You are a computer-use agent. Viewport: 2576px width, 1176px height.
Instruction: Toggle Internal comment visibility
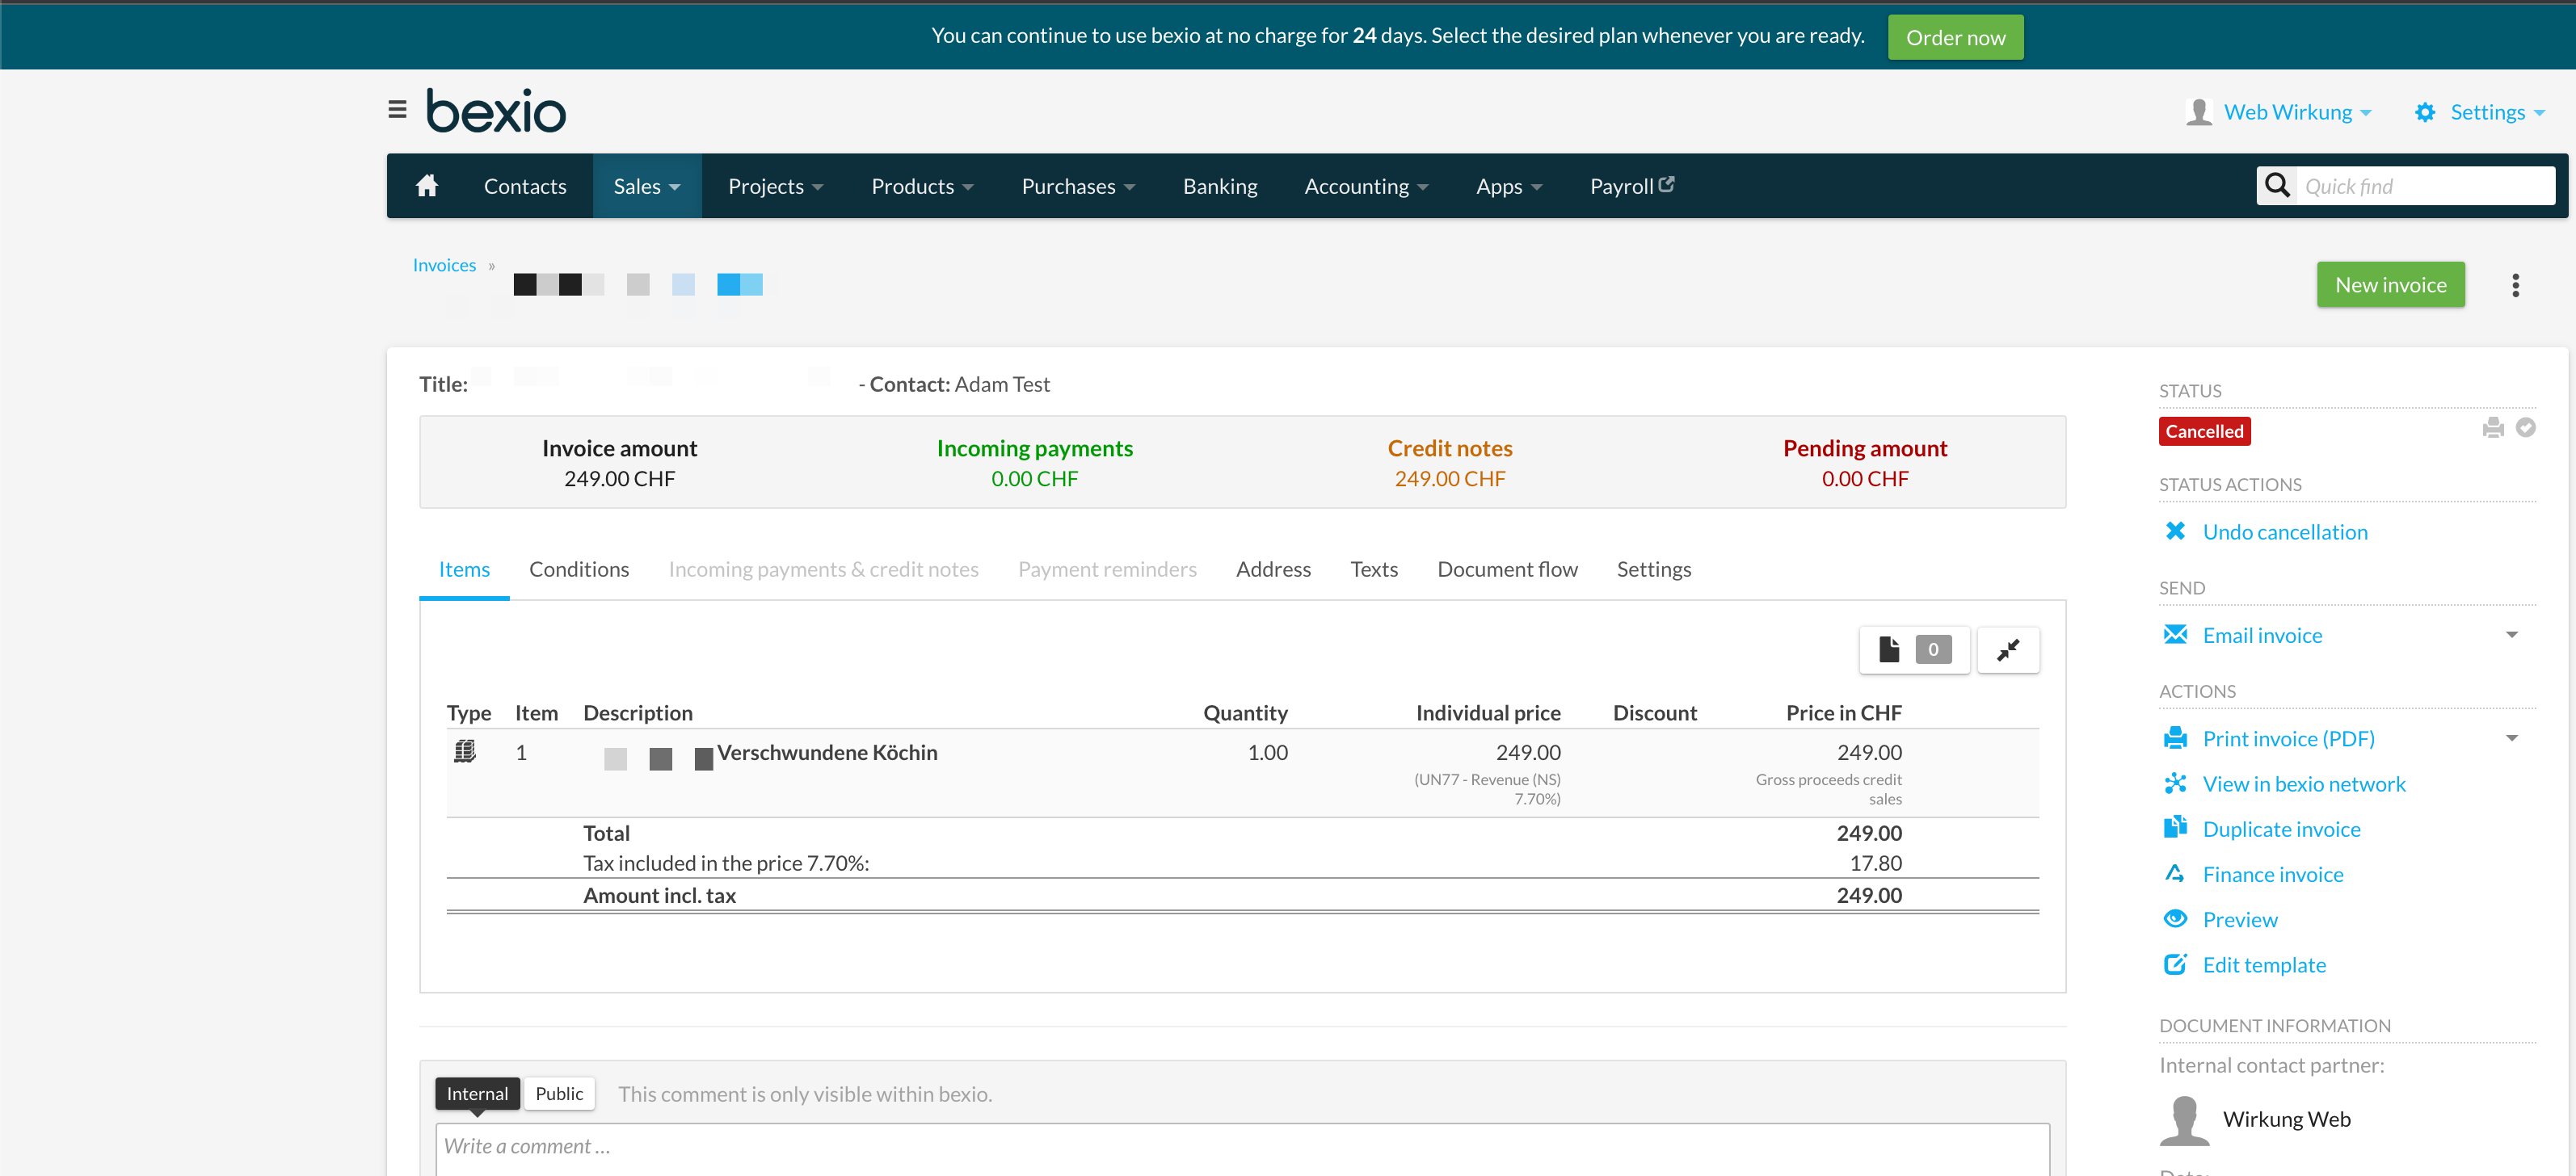(x=477, y=1092)
